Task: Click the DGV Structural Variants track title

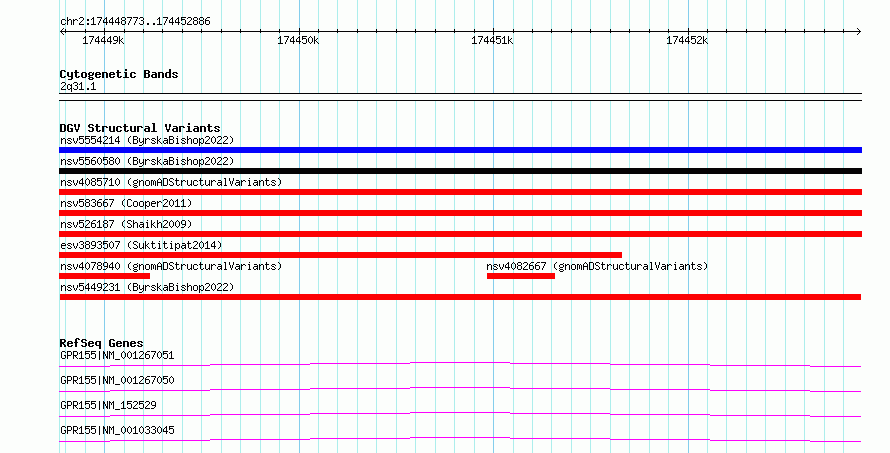Action: [140, 128]
